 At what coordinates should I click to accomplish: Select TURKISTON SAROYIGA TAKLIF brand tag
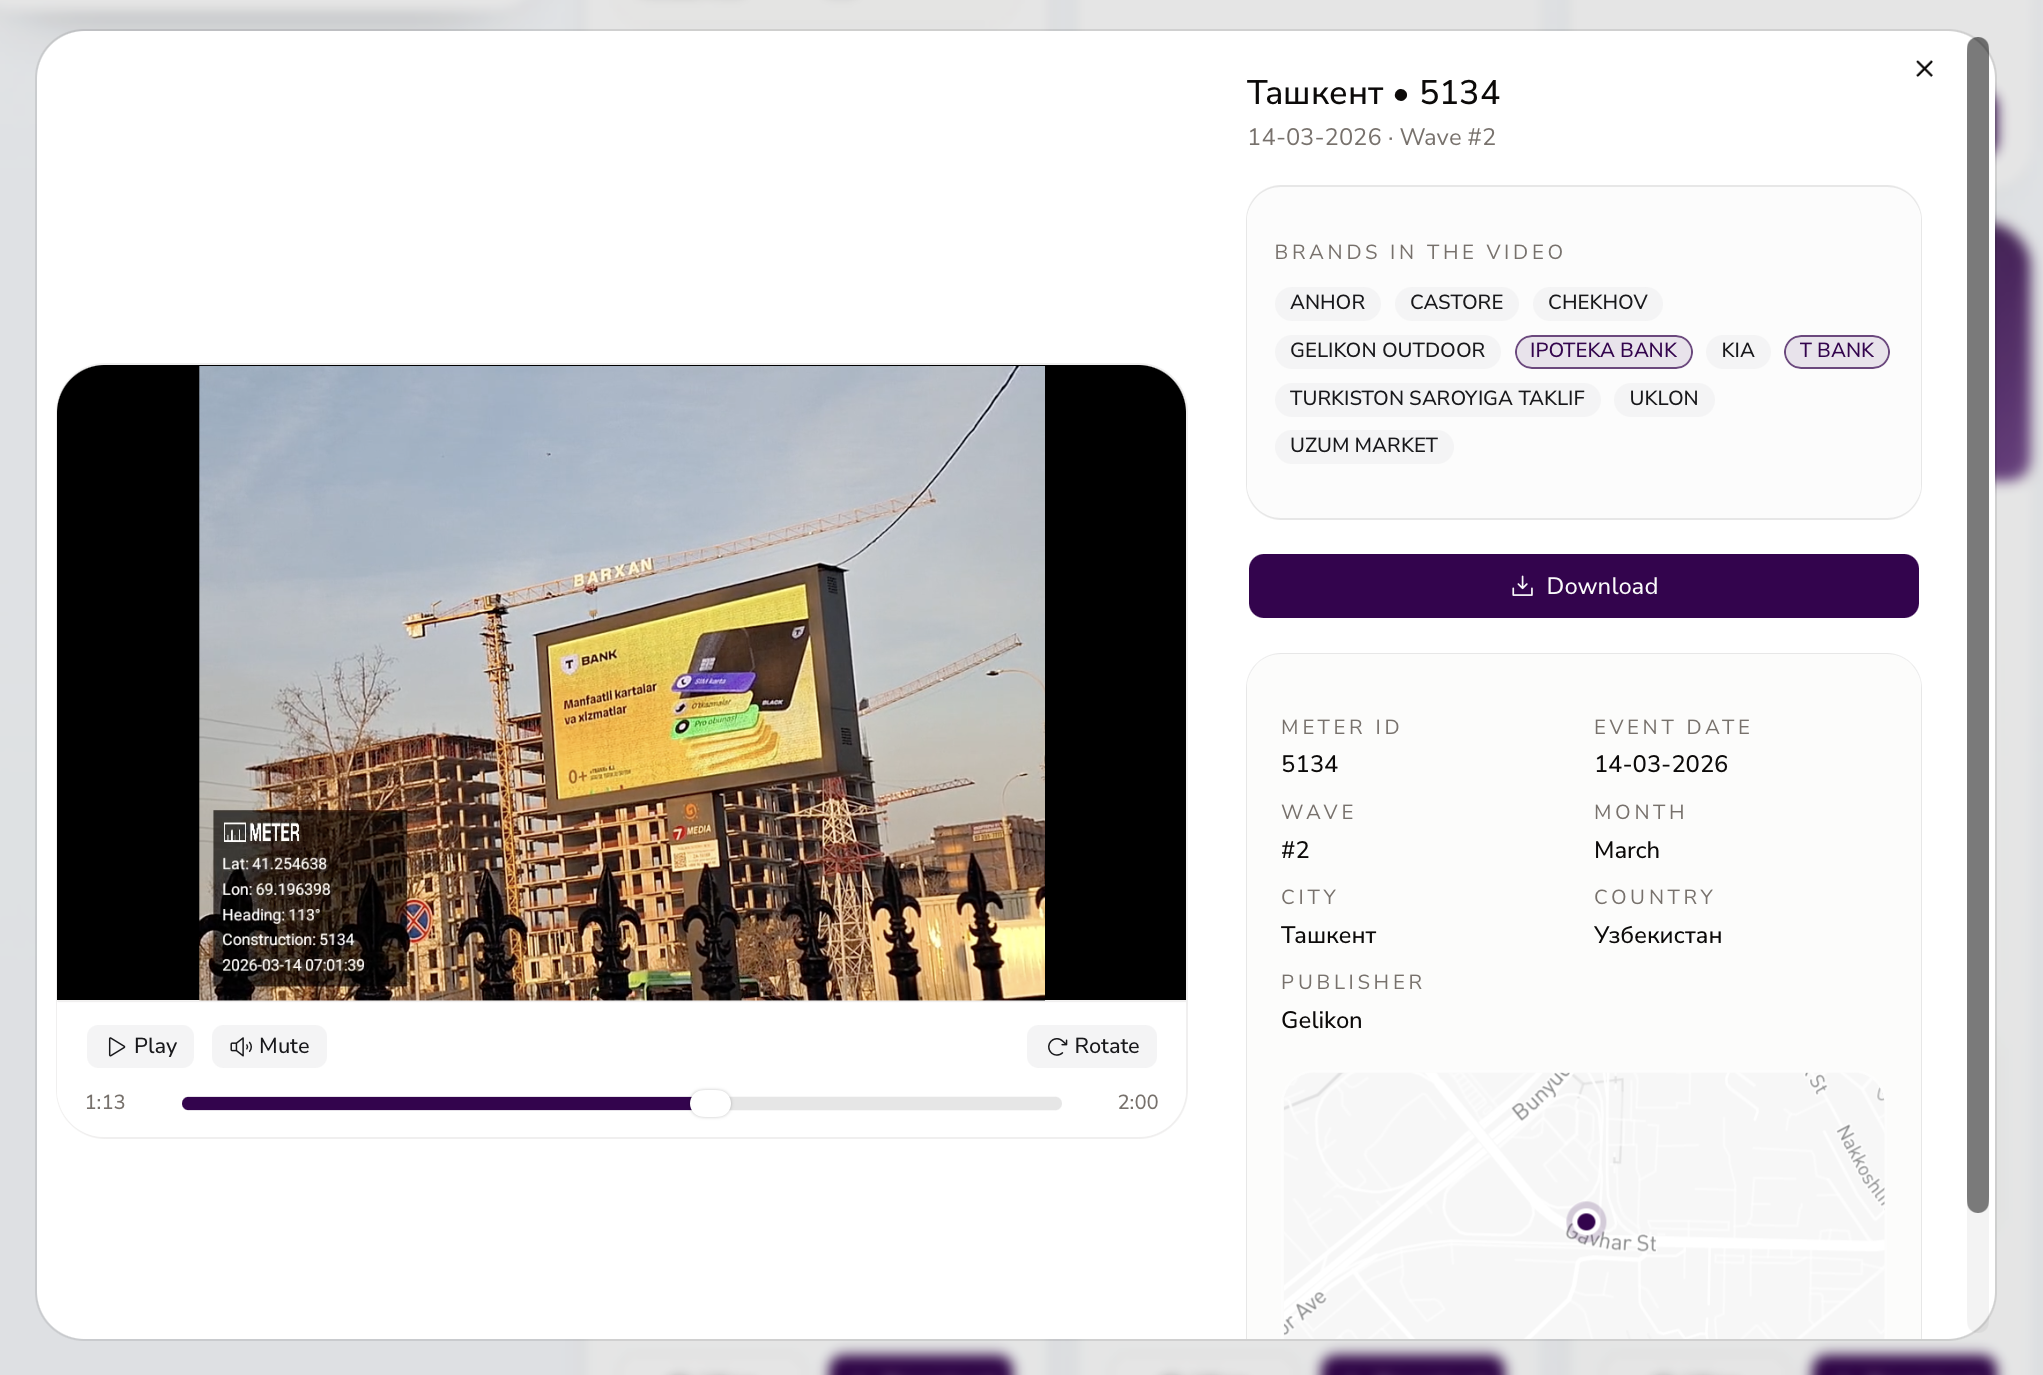pos(1437,399)
